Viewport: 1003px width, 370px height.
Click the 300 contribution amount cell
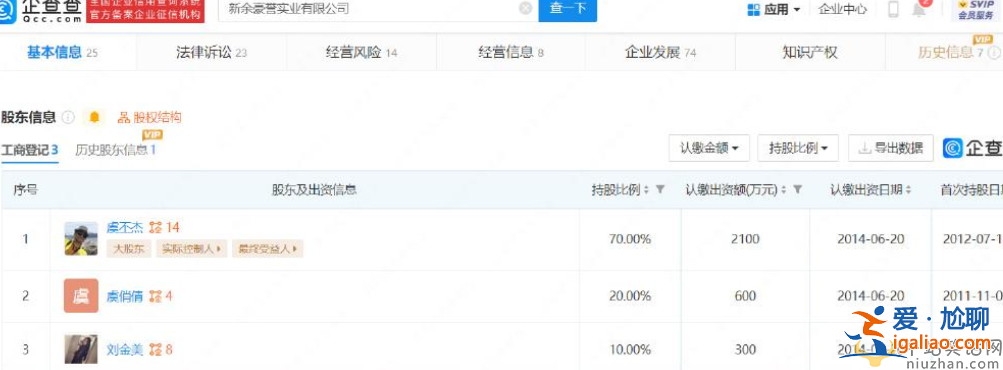point(745,350)
